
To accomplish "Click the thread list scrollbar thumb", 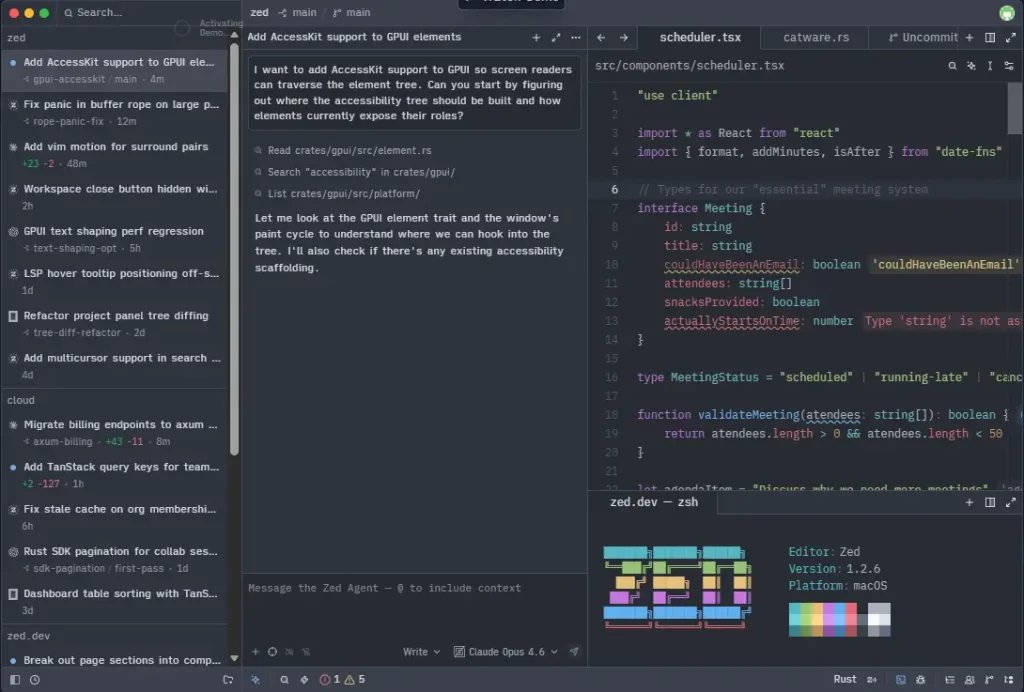I will point(234,248).
